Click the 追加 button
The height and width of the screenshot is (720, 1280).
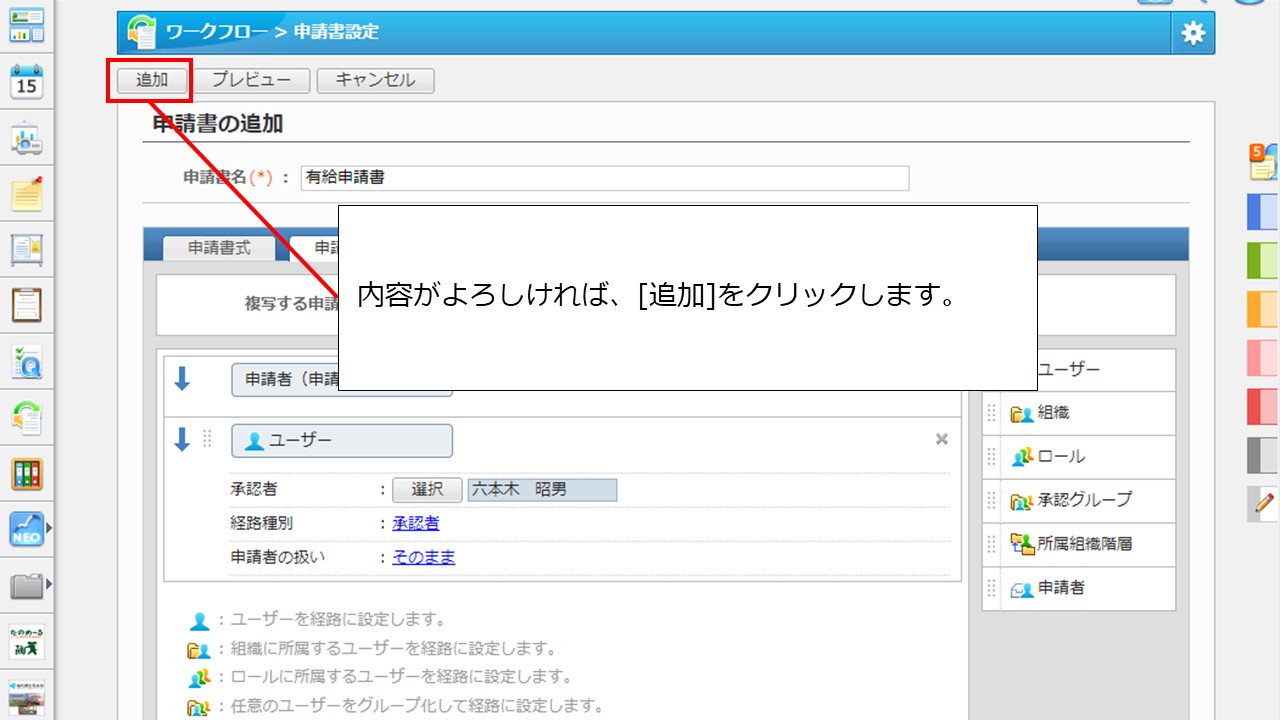(x=152, y=80)
